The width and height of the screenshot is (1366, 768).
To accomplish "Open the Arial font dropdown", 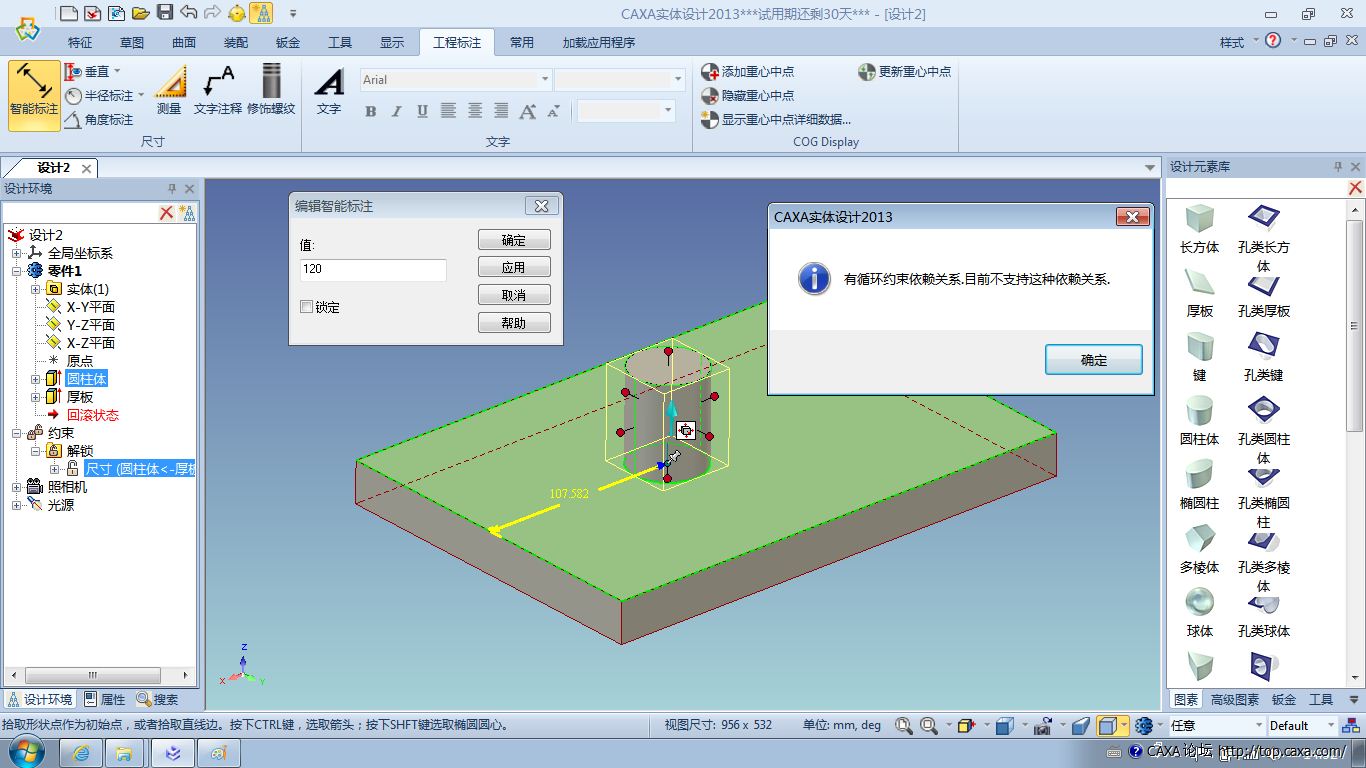I will click(x=545, y=80).
